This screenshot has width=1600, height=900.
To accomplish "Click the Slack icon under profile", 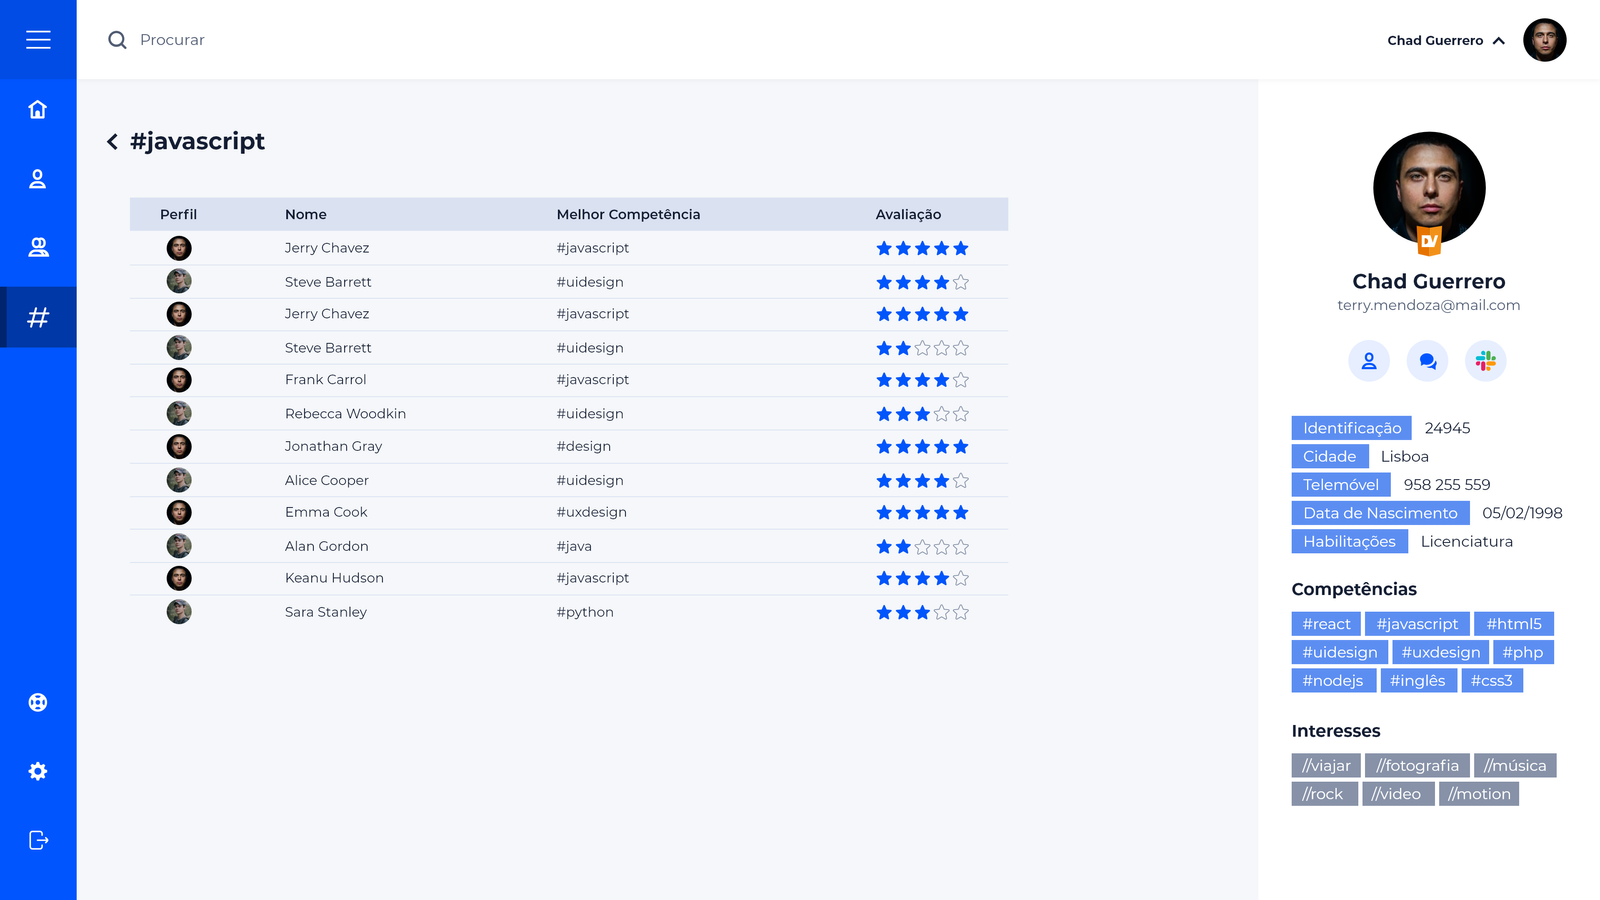I will click(x=1485, y=361).
